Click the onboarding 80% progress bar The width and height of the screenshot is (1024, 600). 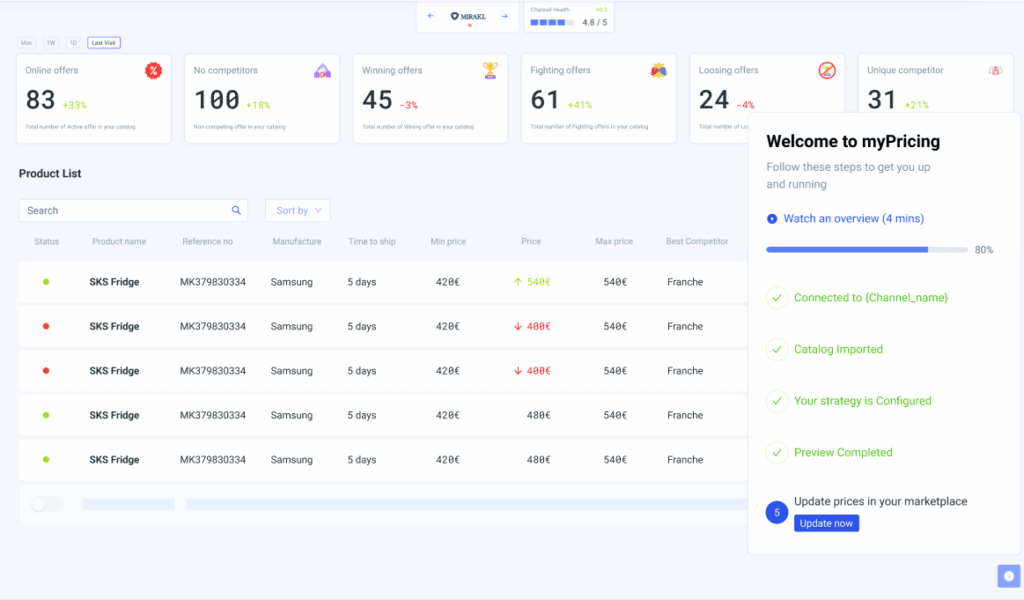click(x=867, y=249)
